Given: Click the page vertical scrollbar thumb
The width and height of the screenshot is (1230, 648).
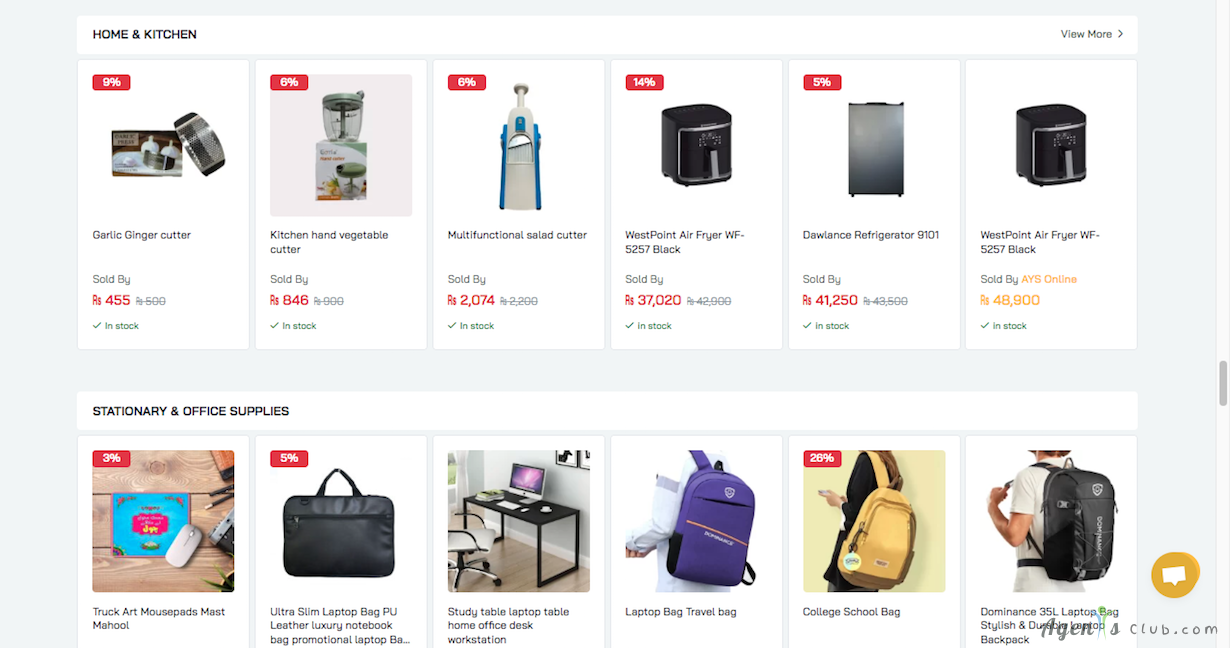Looking at the screenshot, I should (1222, 385).
